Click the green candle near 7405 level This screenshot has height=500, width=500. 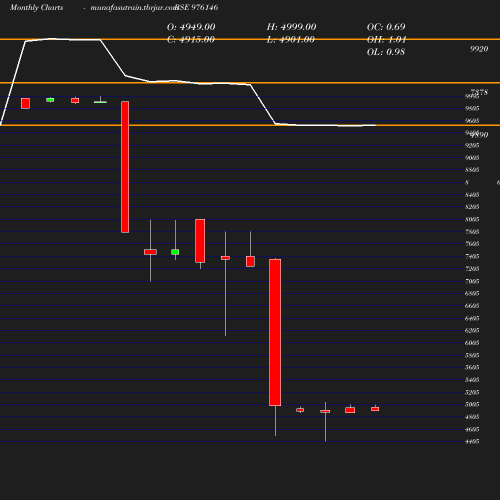pyautogui.click(x=175, y=252)
